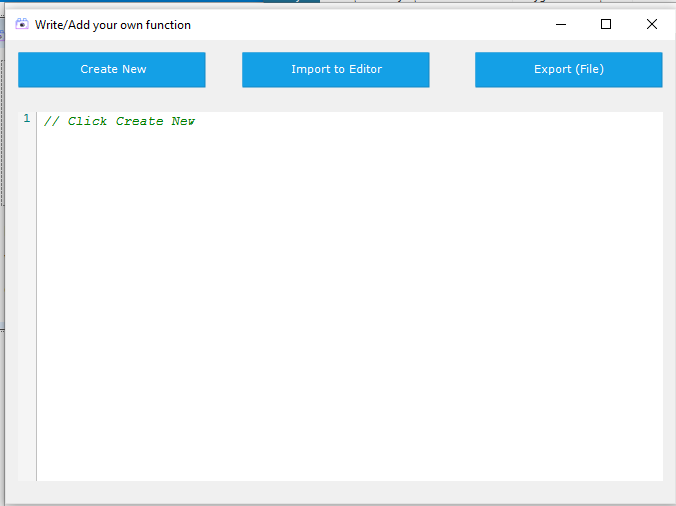Image resolution: width=676 pixels, height=506 pixels.
Task: Place cursor on "New" in the code comment
Action: (x=183, y=121)
